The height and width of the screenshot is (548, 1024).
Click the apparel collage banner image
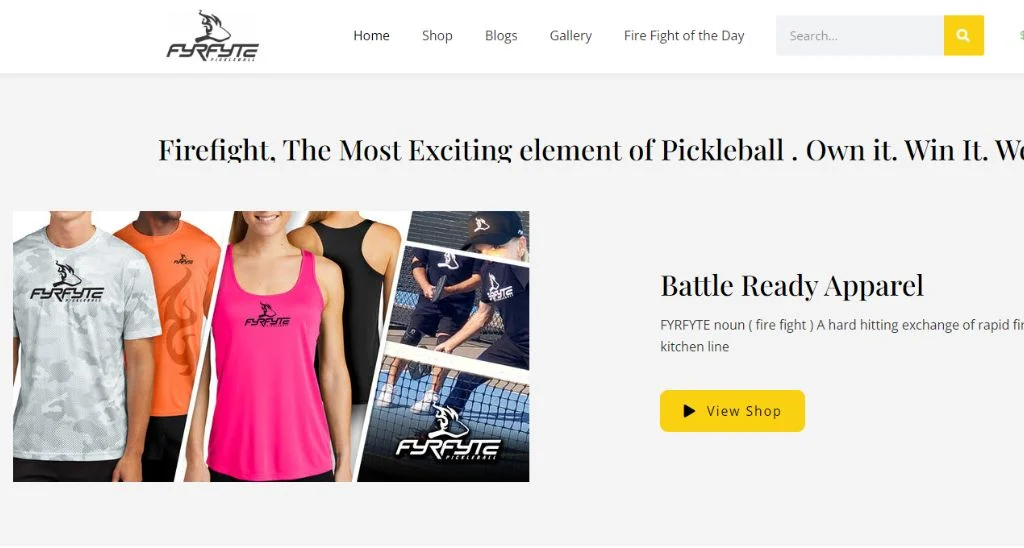(x=271, y=346)
